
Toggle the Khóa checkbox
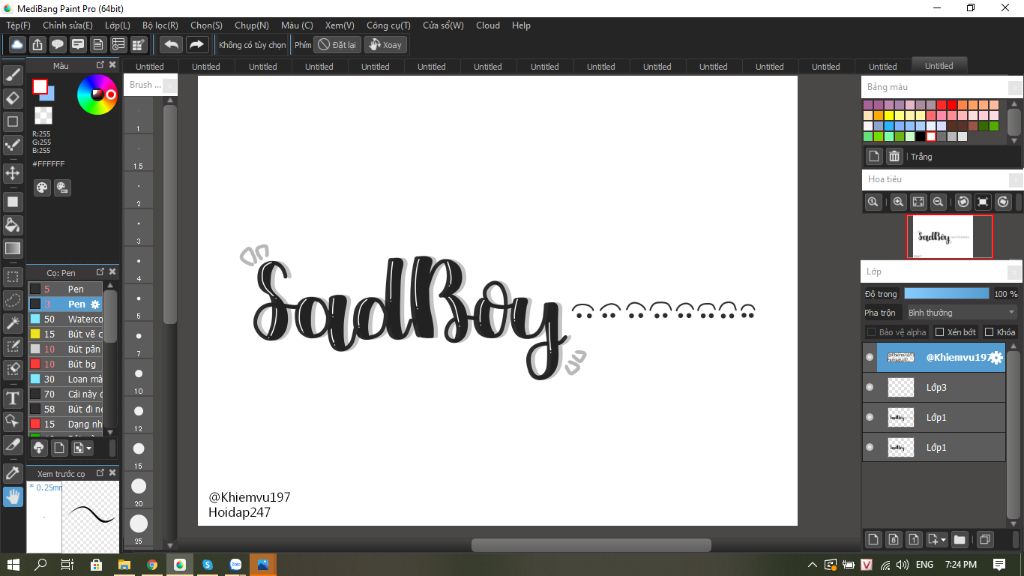[989, 332]
